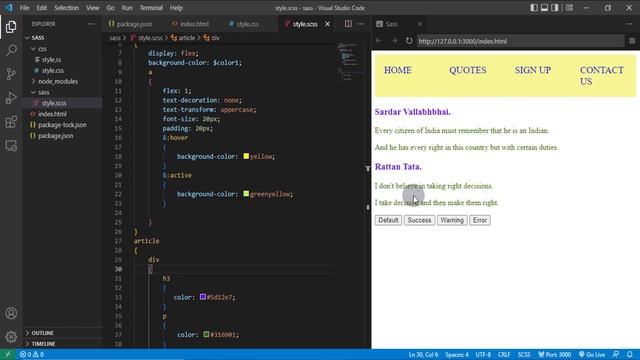Open the Accounts menu icon
Viewport: 640px width, 360px height.
click(x=11, y=313)
